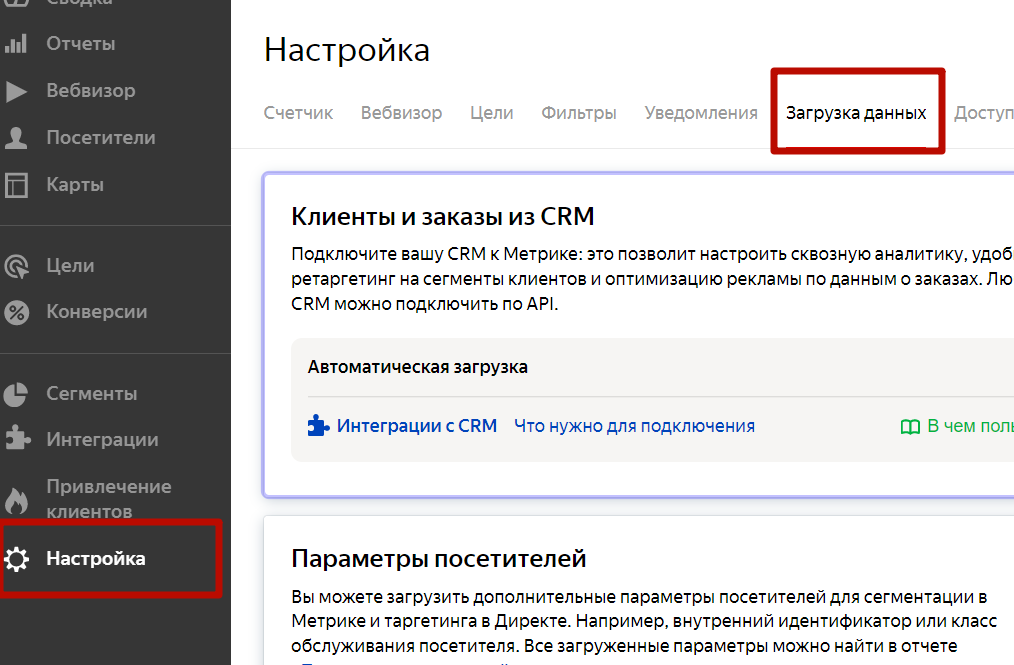Switch to the Фильтры tab
Image resolution: width=1014 pixels, height=665 pixels.
579,113
